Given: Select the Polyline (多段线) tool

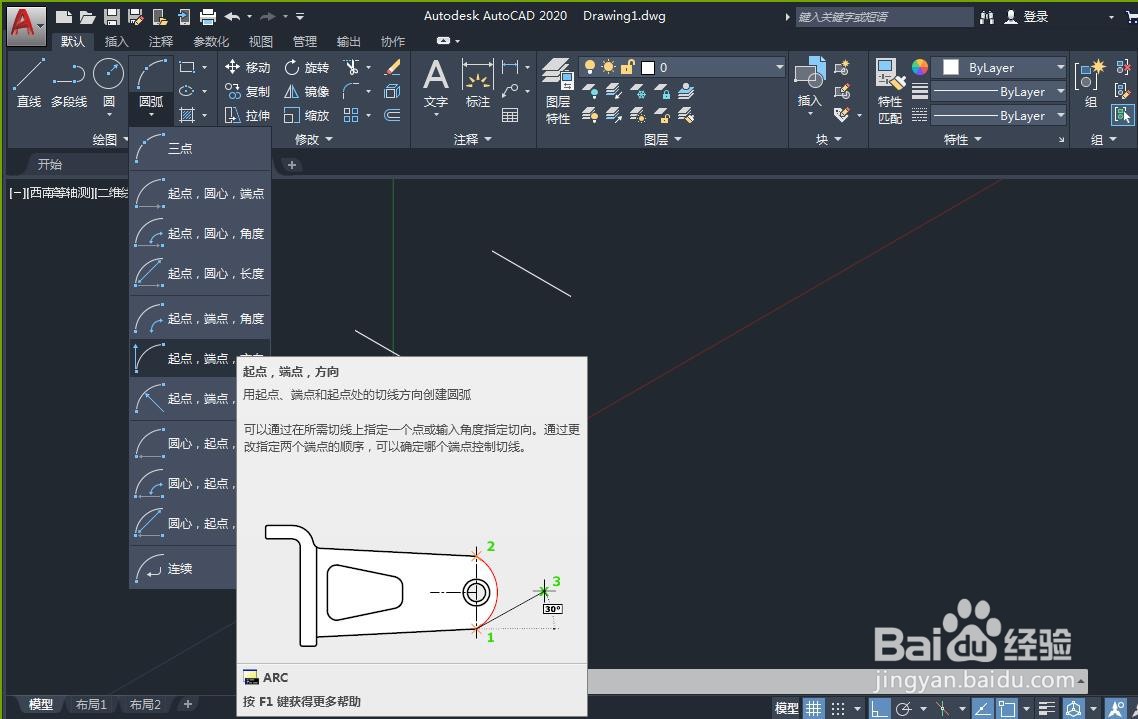Looking at the screenshot, I should tap(69, 83).
